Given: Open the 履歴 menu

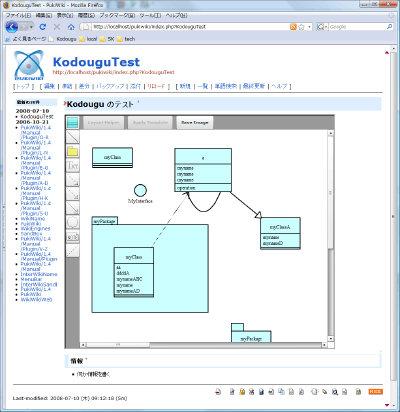Looking at the screenshot, I should coord(86,15).
